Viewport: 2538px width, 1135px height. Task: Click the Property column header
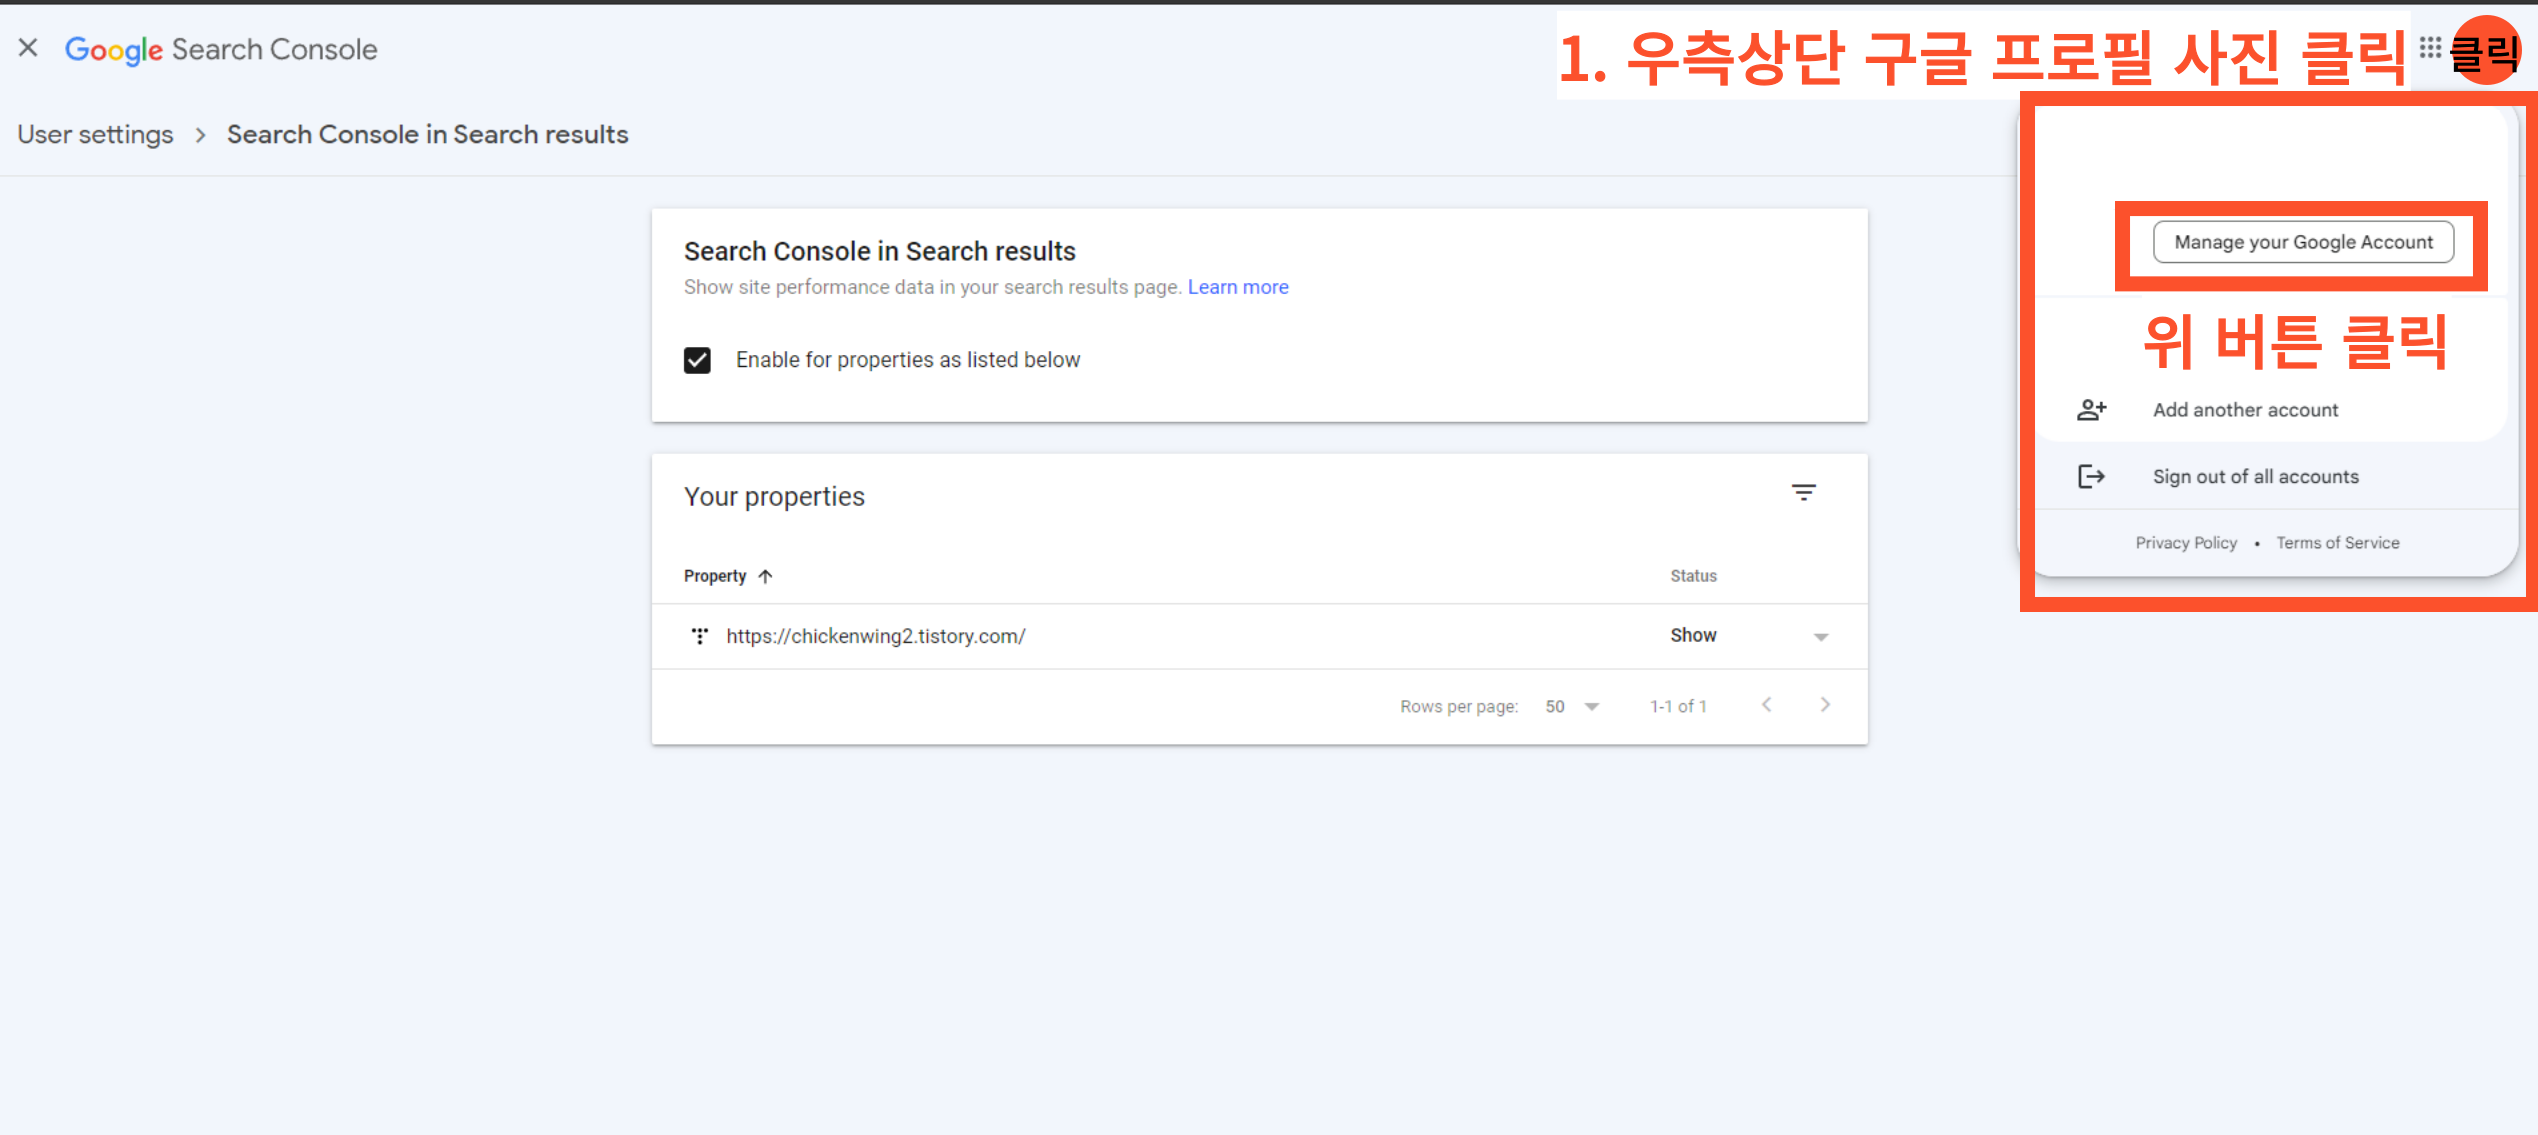click(x=714, y=576)
